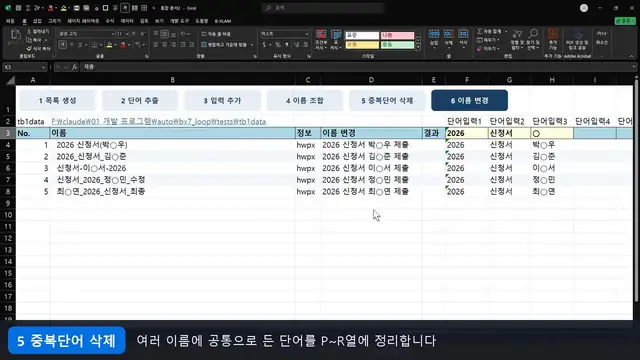Open the font size dropdown

127,34
